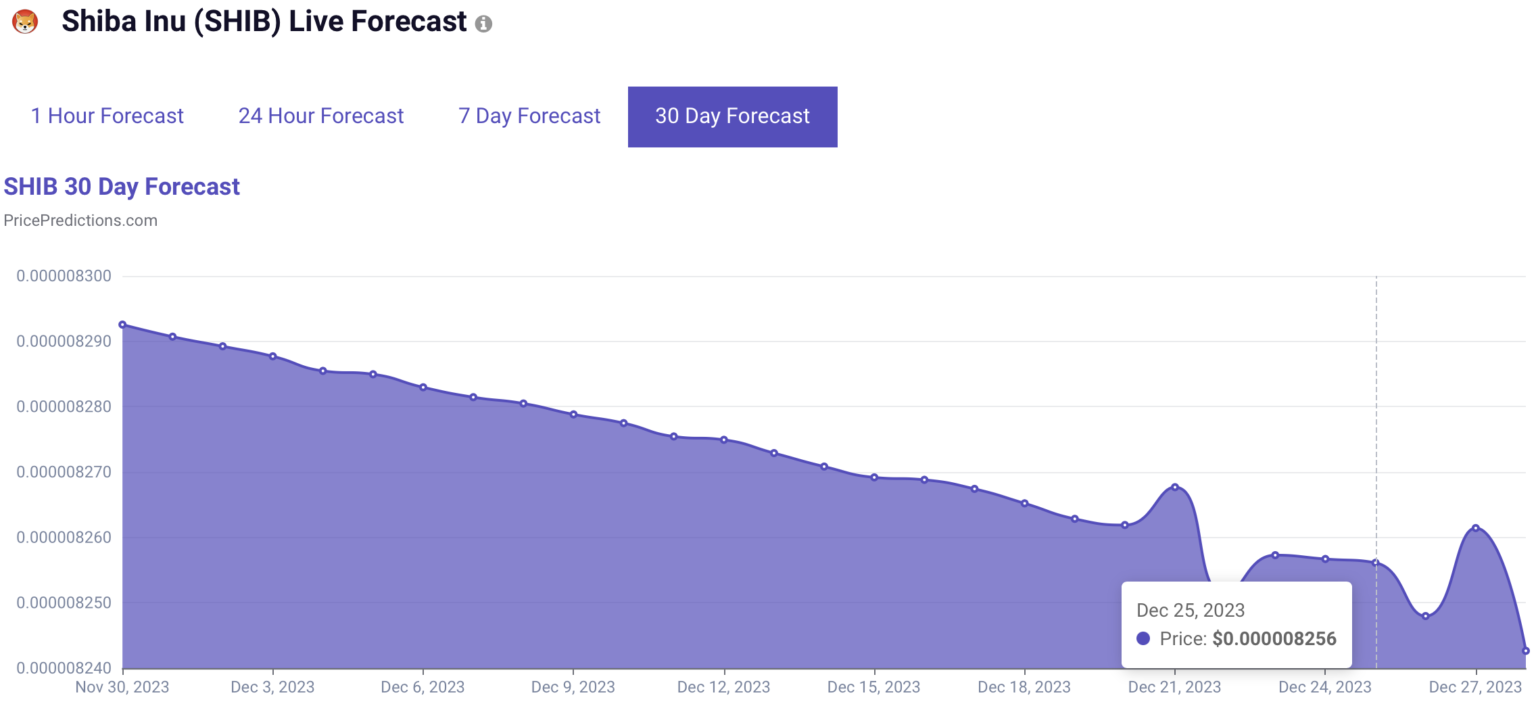1536x706 pixels.
Task: Select the dip data point near Dec 26
Action: 1424,616
